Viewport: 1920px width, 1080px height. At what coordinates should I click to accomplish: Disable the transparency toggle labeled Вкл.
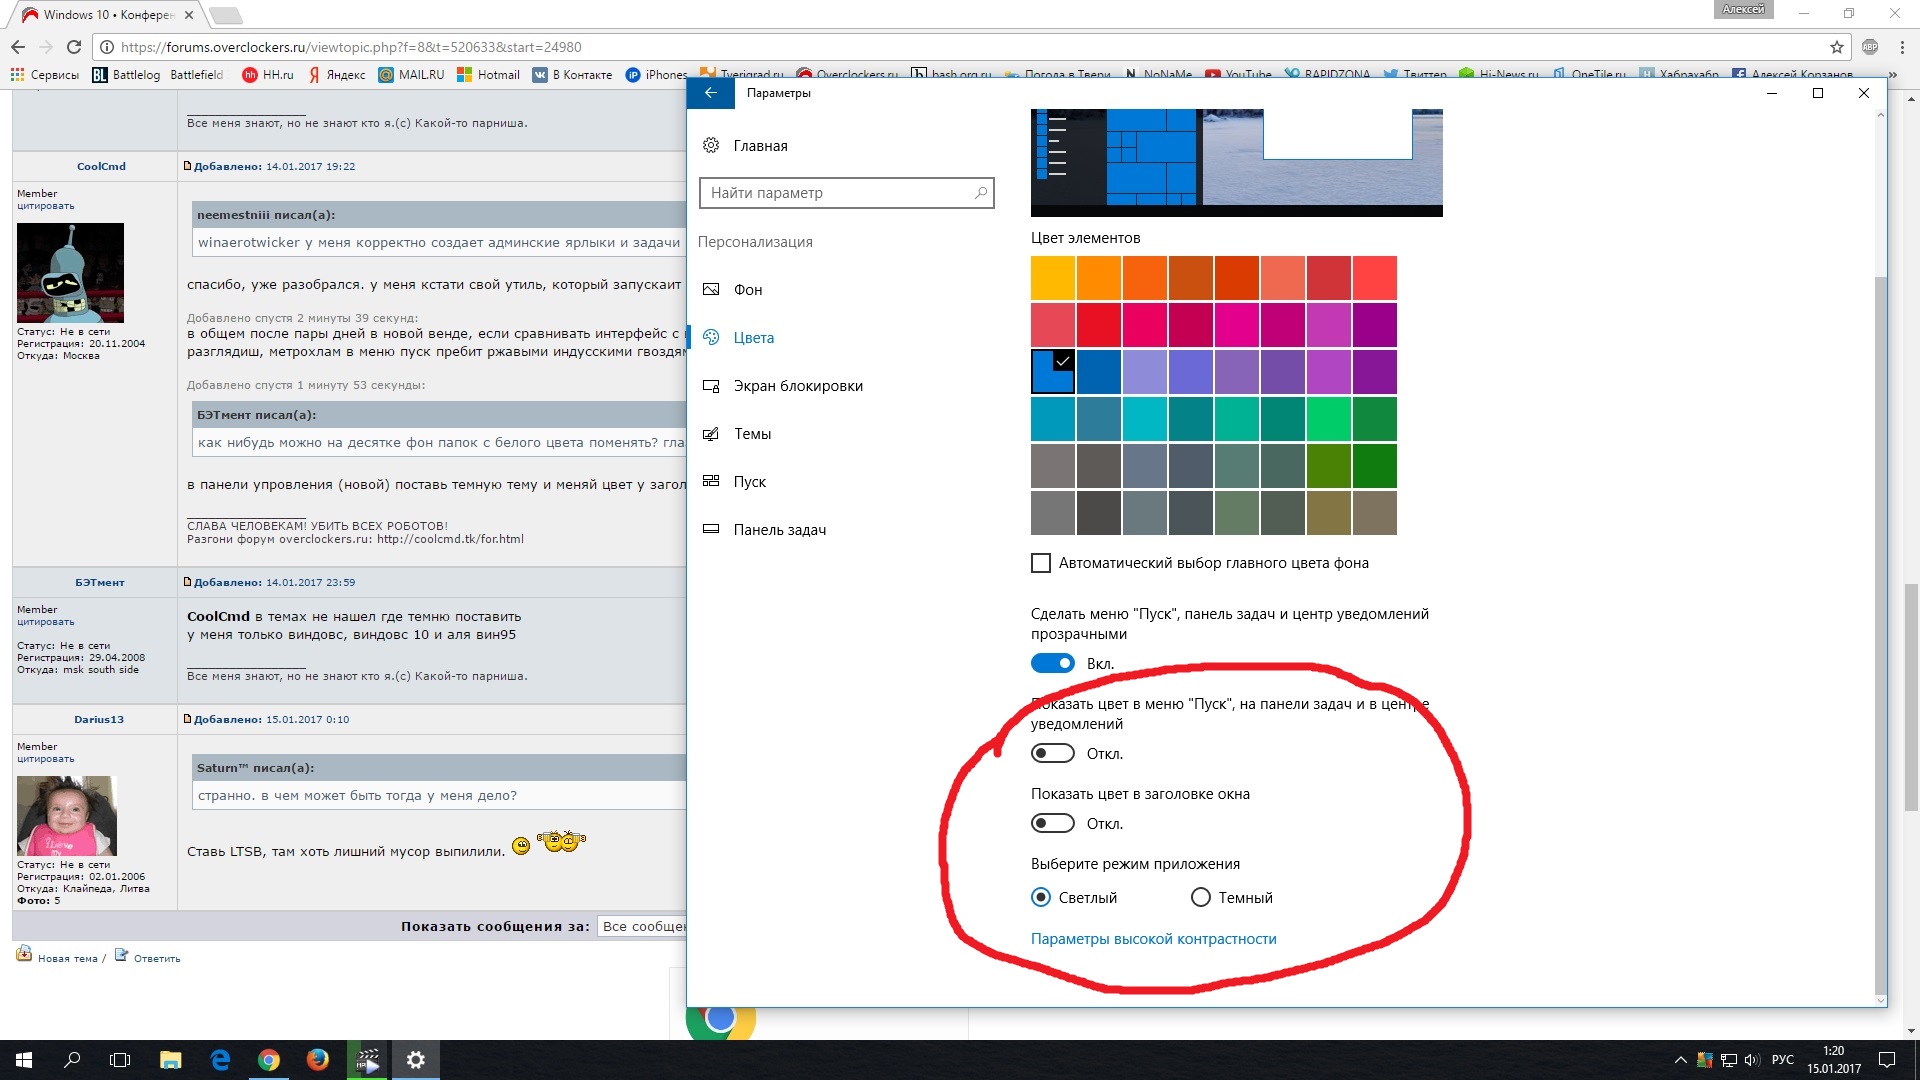pyautogui.click(x=1052, y=663)
